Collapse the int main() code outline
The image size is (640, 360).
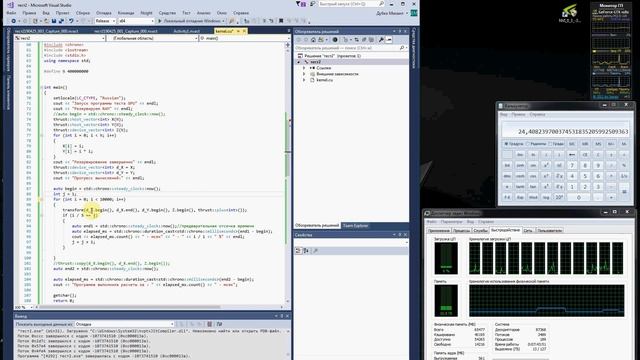41,87
